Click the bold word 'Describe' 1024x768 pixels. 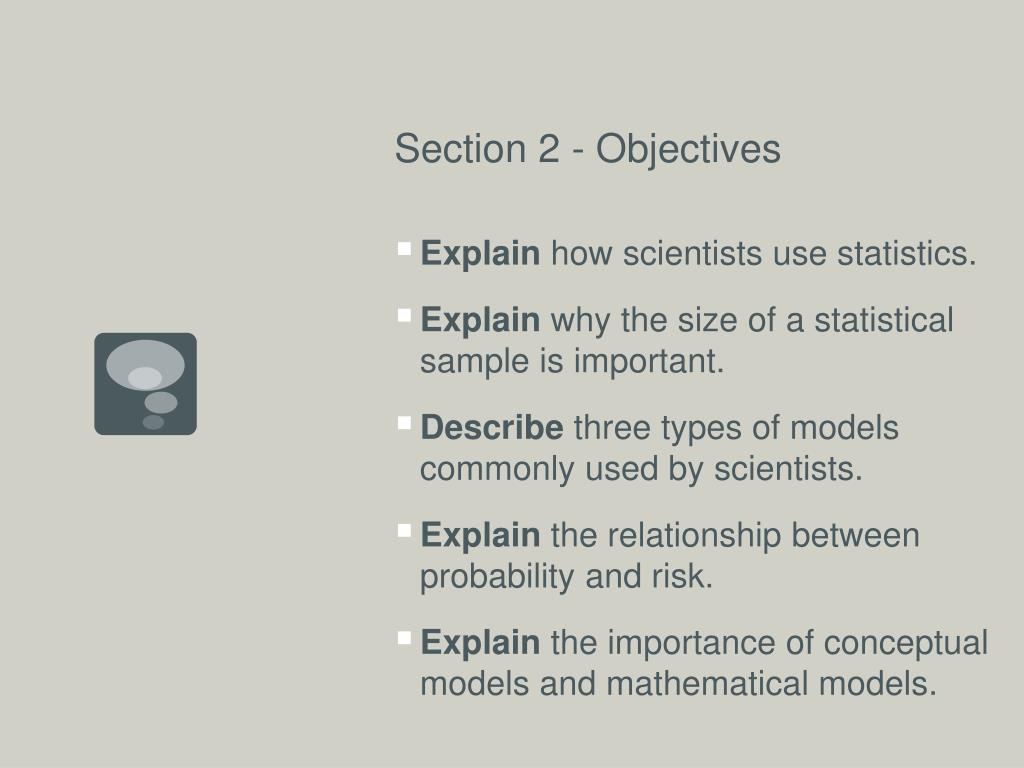click(492, 428)
